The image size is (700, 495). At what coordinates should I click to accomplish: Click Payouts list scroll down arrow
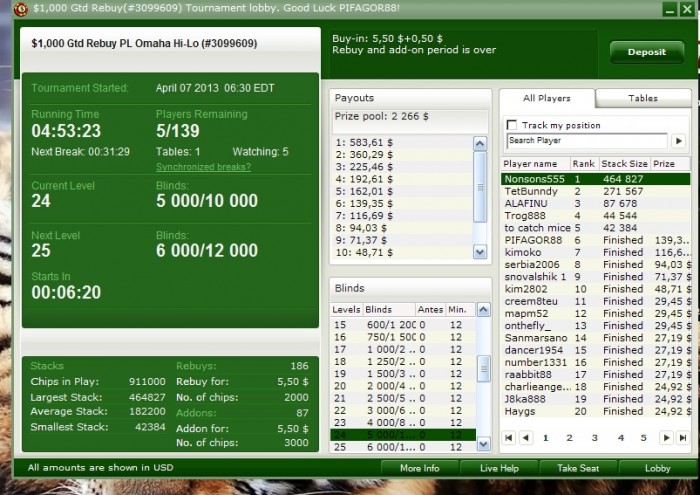[480, 252]
